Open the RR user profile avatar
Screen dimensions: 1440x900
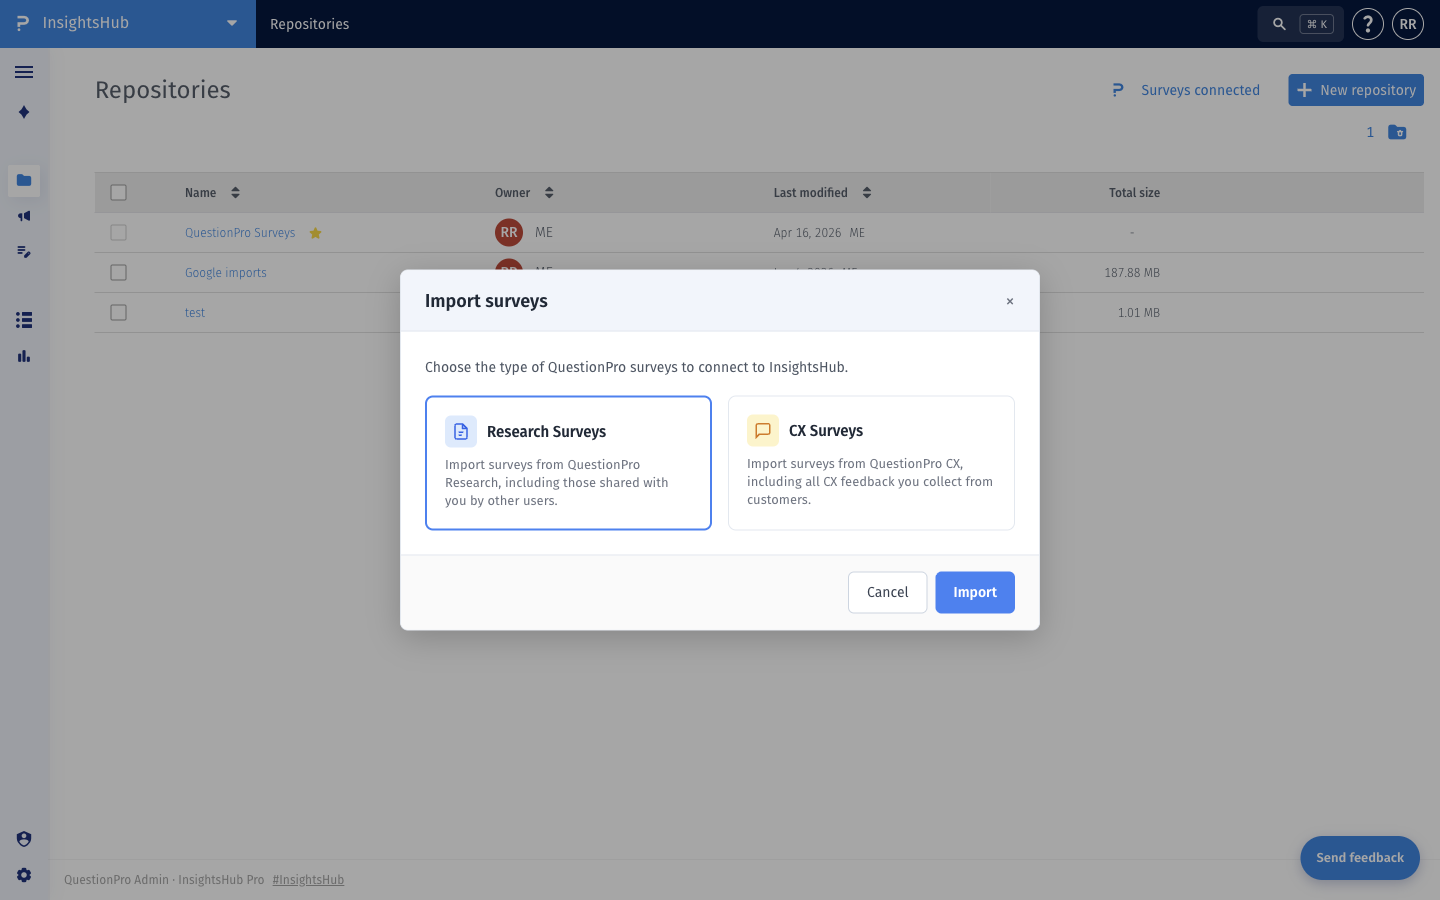(1408, 24)
